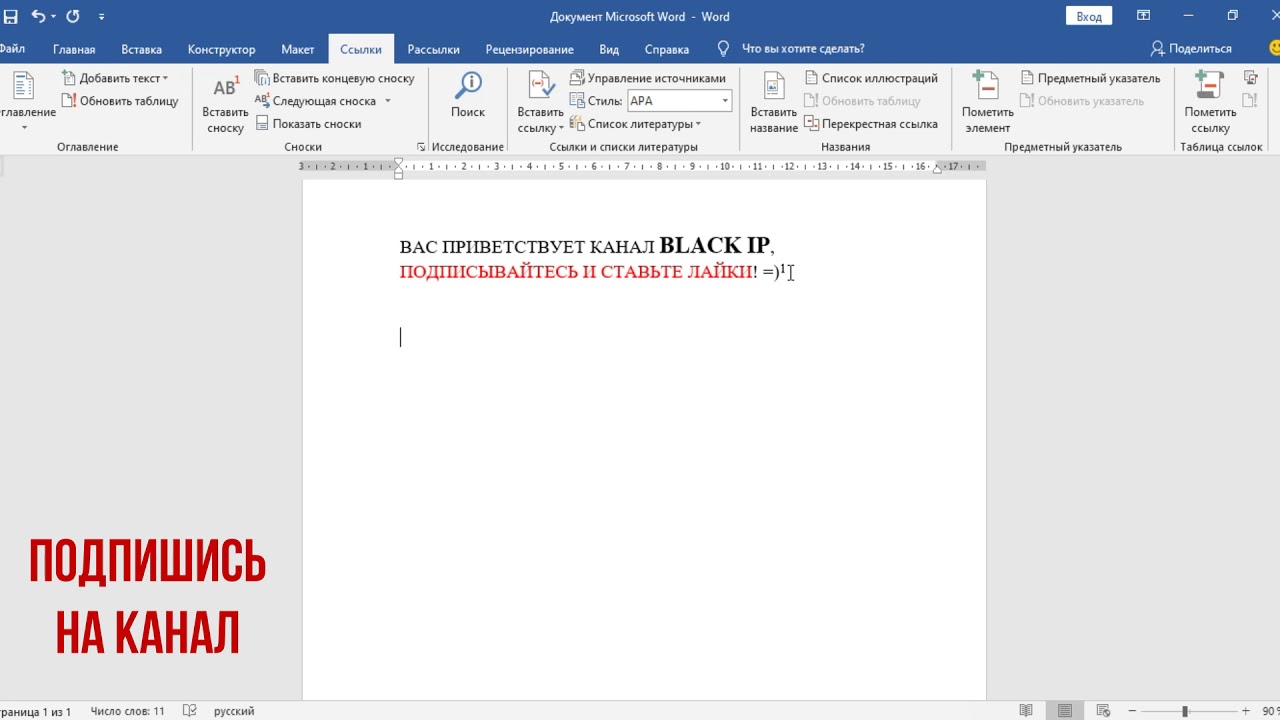The width and height of the screenshot is (1280, 720).
Task: Save document with the floppy disk icon
Action: click(x=10, y=16)
